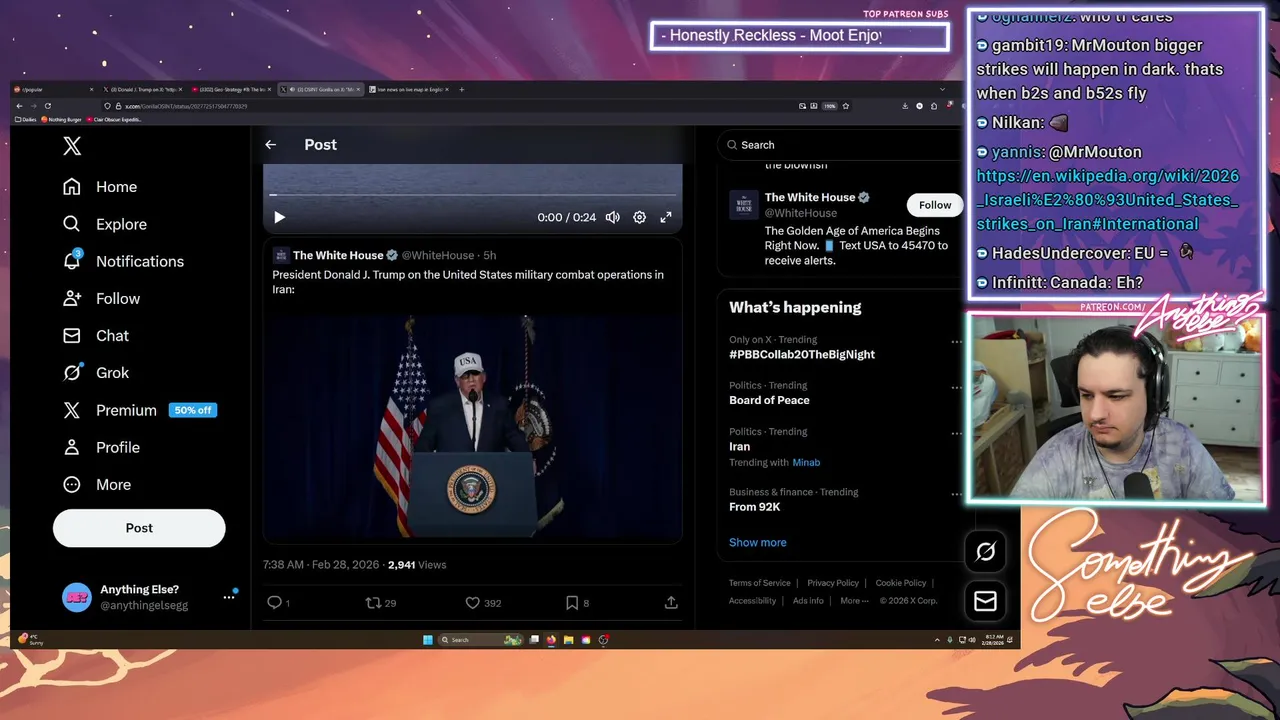Follow The White House account

(935, 205)
